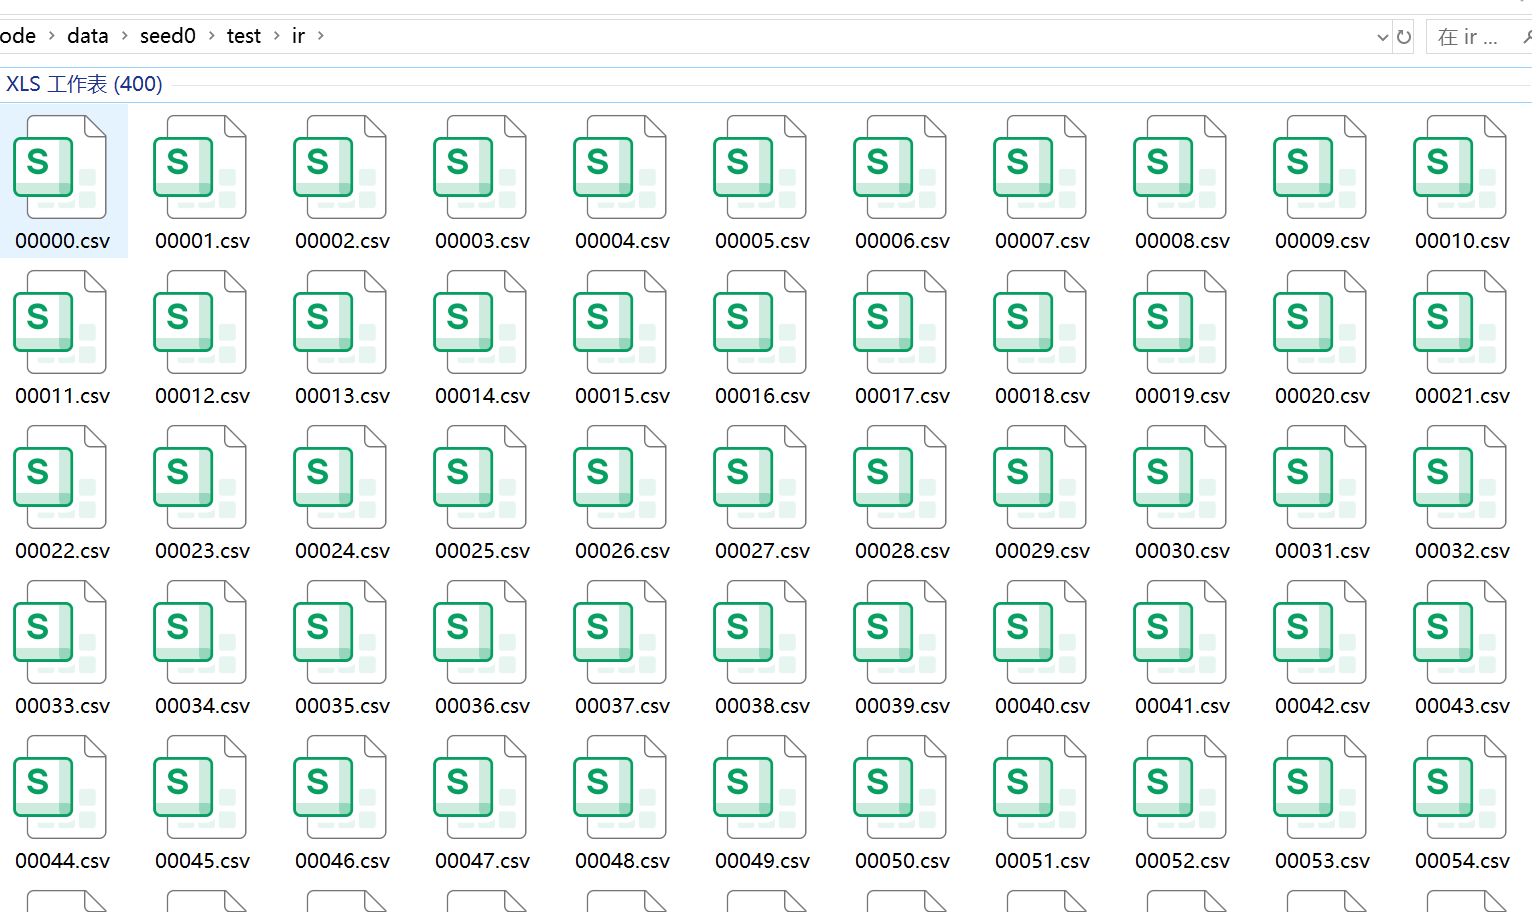
Task: Click the 00054.csv file icon
Action: [1460, 787]
